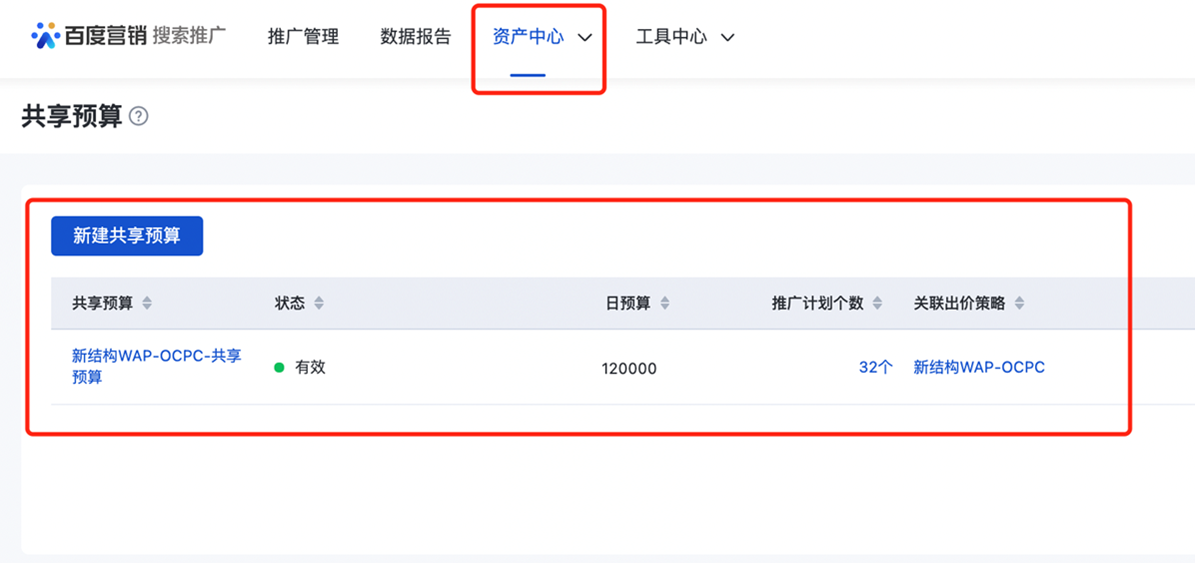
Task: Select the 工具中心 menu label
Action: tap(671, 37)
